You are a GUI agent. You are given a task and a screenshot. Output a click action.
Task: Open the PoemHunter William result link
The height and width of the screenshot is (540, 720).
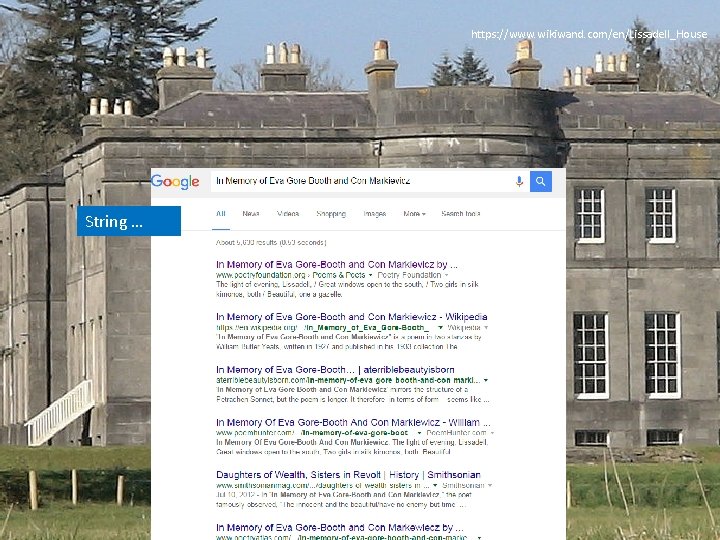[353, 422]
